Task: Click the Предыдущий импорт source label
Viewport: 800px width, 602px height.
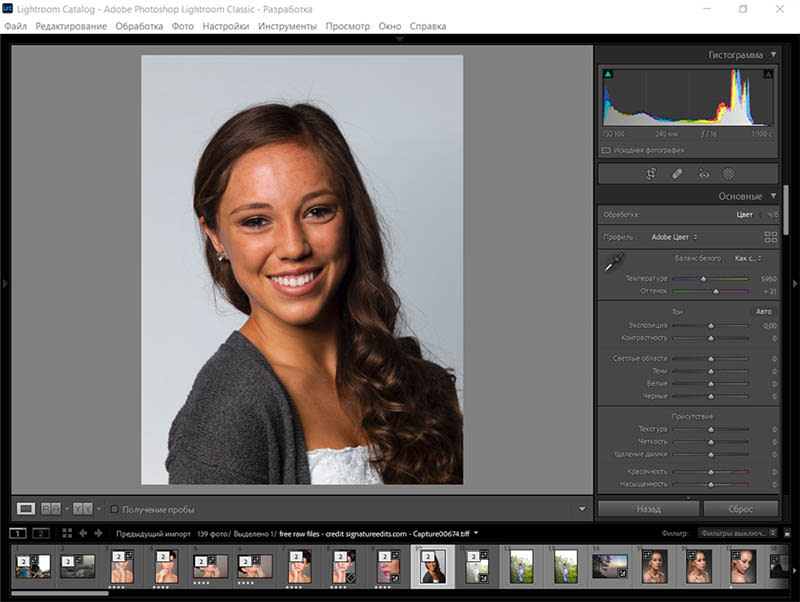Action: (x=153, y=534)
